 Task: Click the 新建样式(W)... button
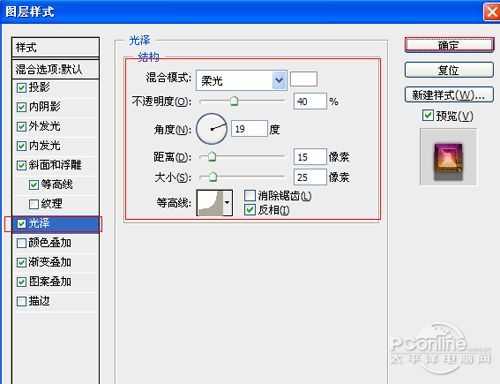[x=449, y=95]
